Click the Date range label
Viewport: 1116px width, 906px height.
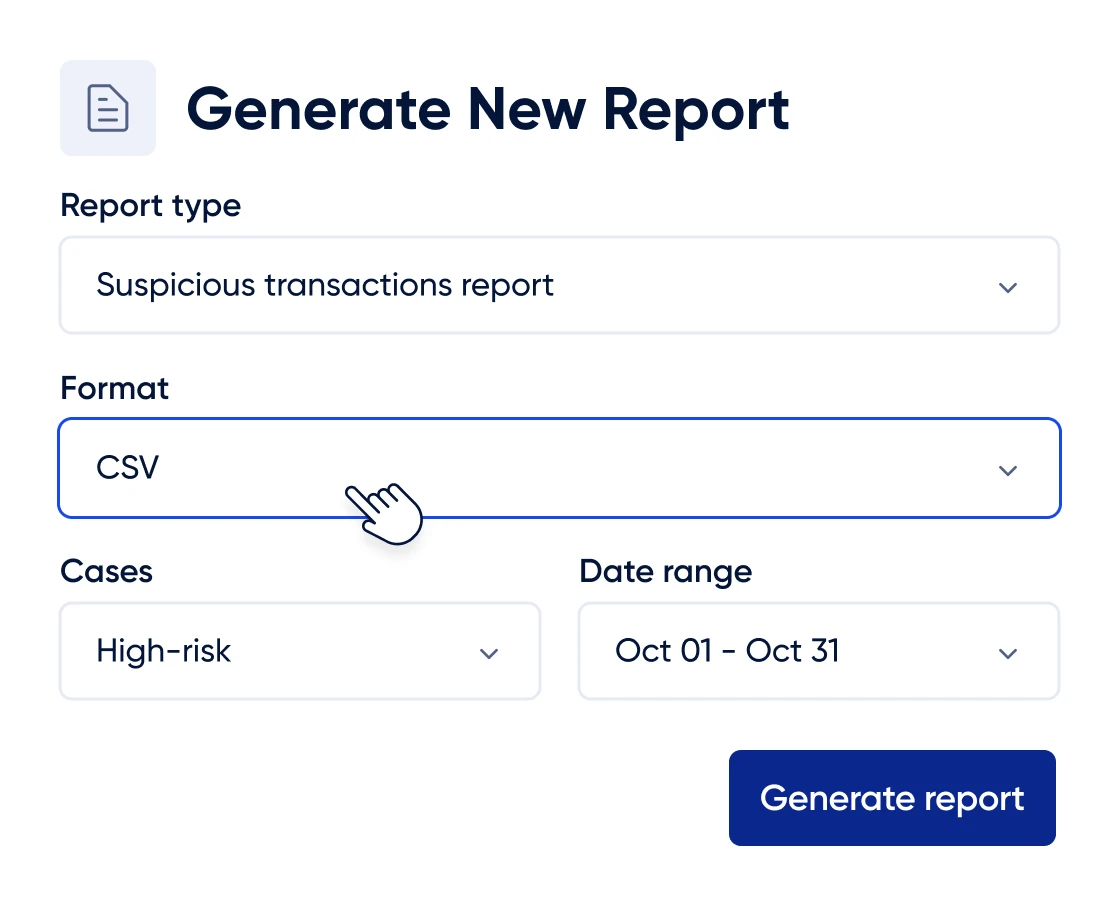[664, 572]
